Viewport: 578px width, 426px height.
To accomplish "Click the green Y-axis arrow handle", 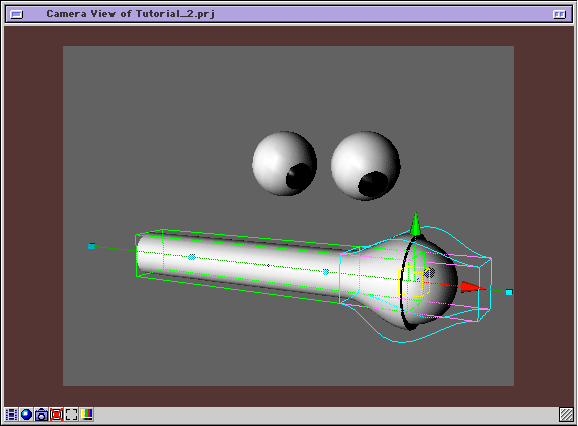I will [x=416, y=224].
